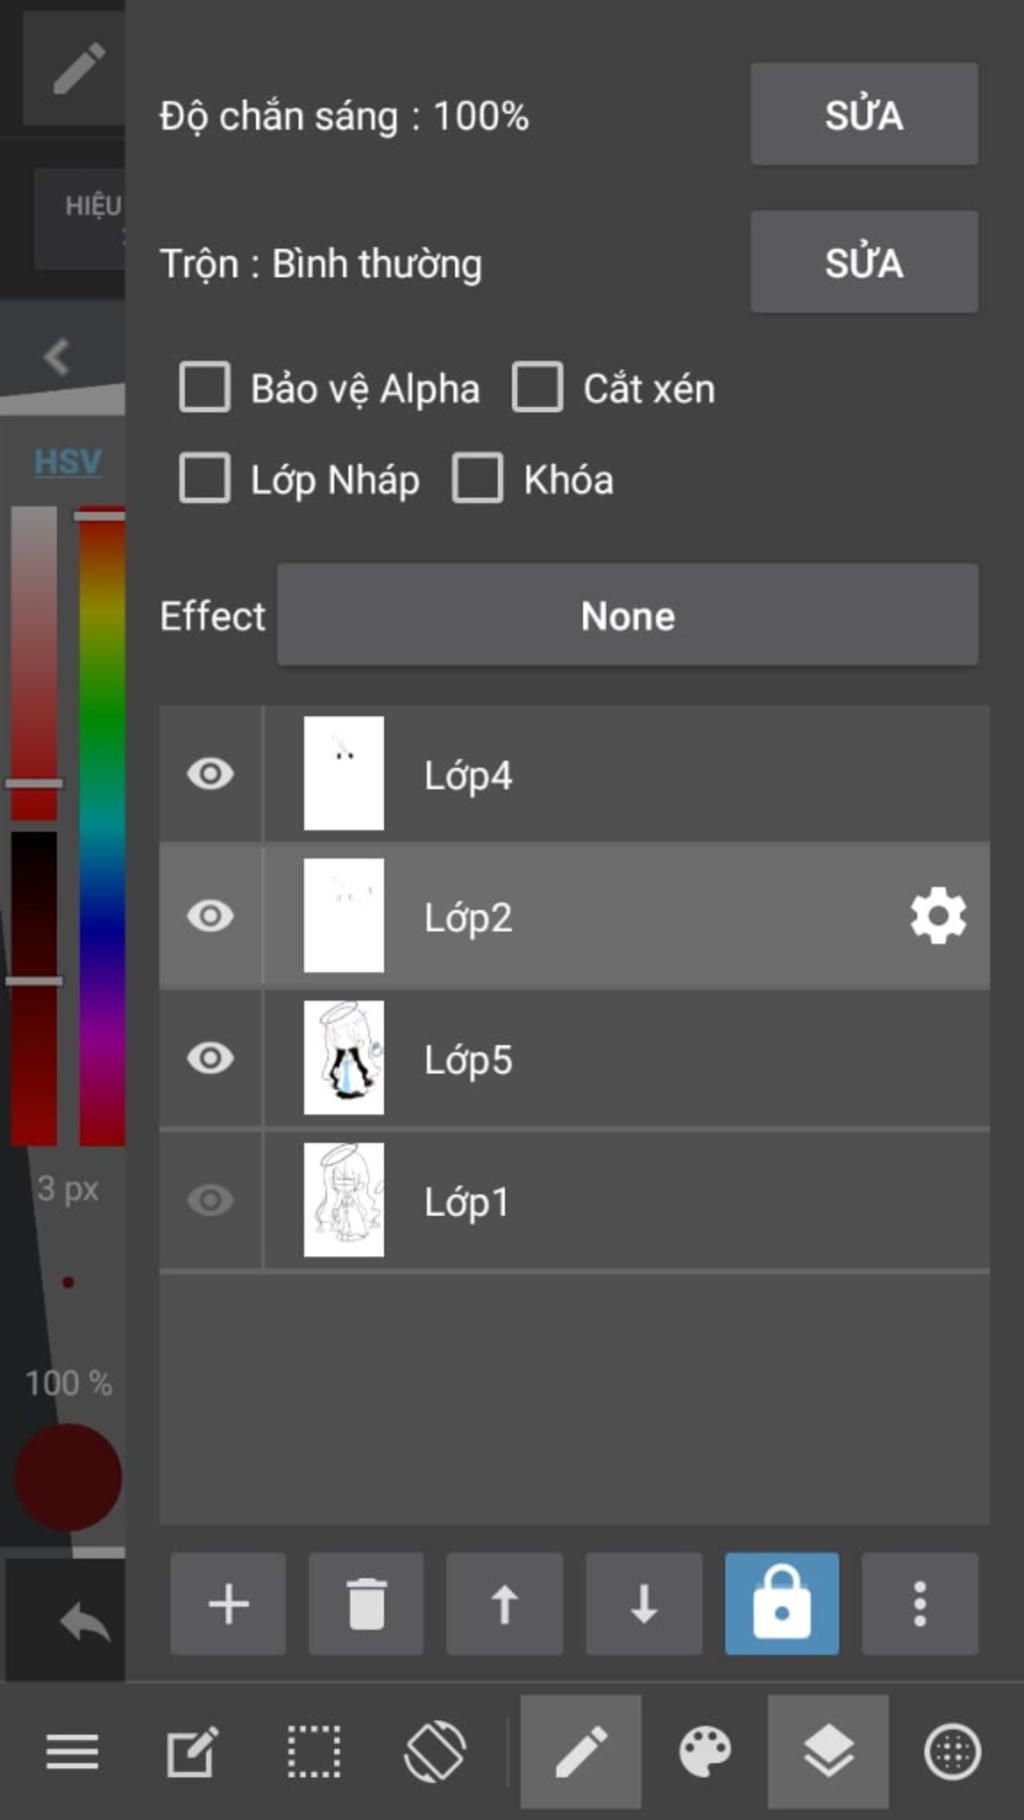Image resolution: width=1024 pixels, height=1820 pixels.
Task: Open the hamburger main menu
Action: 72,1752
